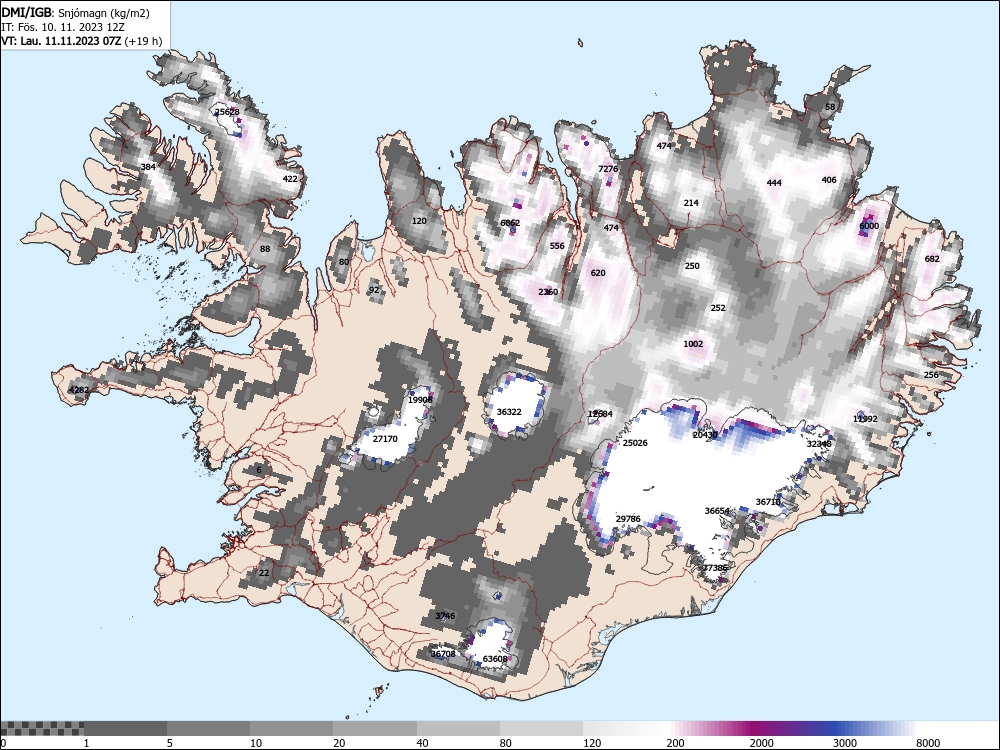
Task: Click the 214 map value
Action: tap(691, 203)
